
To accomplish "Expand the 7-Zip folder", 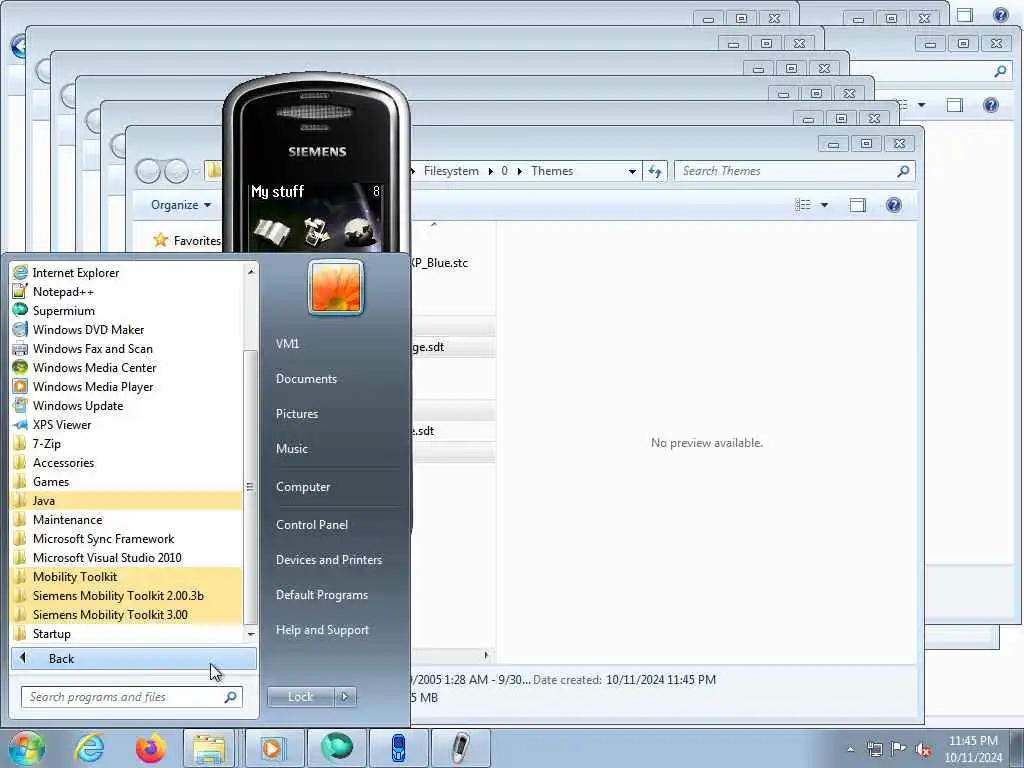I will [127, 443].
